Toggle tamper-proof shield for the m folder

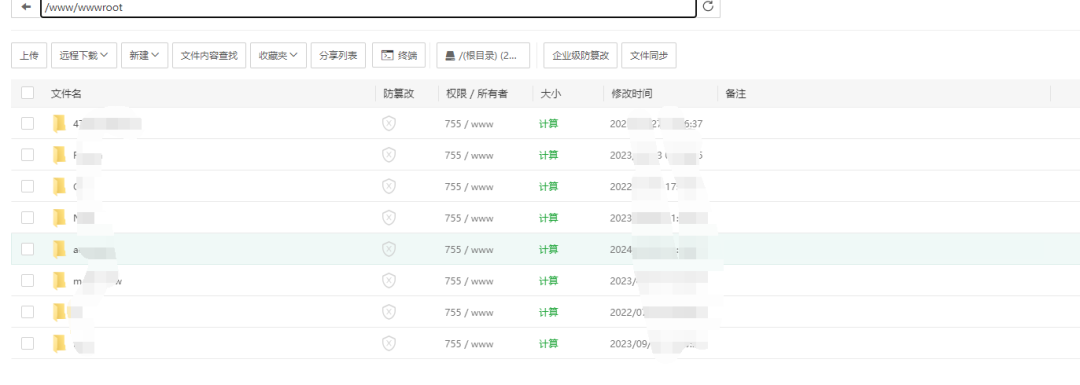[389, 280]
